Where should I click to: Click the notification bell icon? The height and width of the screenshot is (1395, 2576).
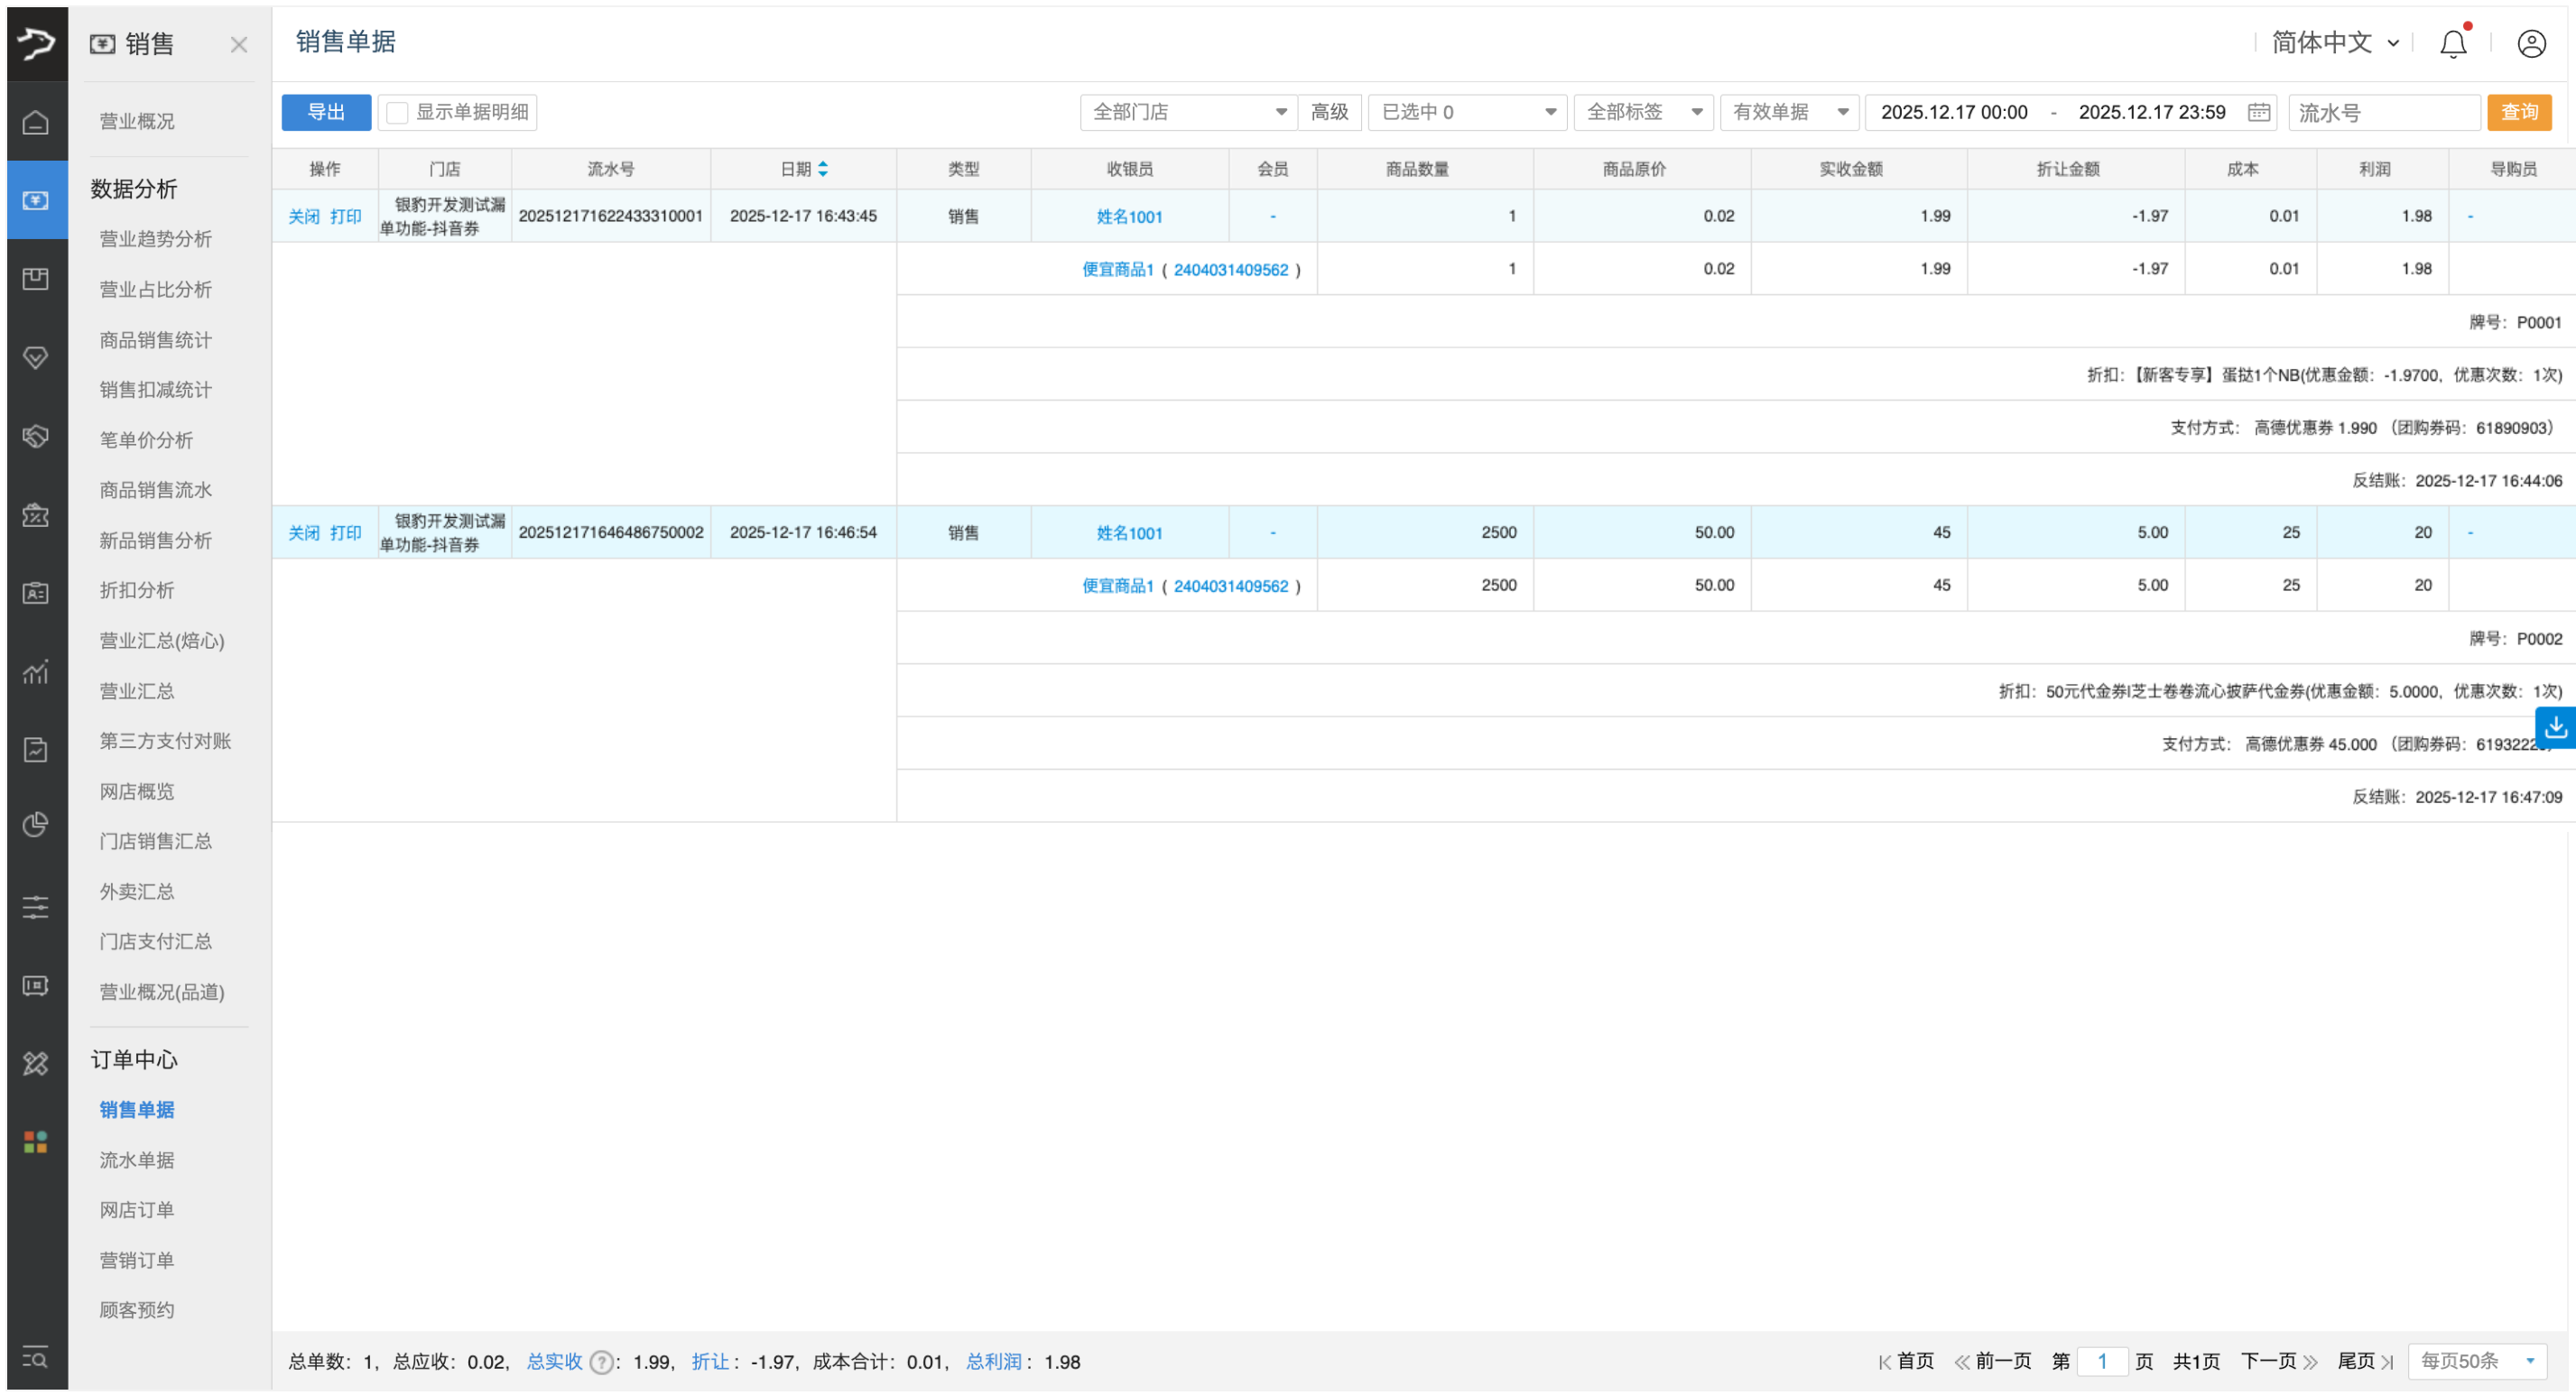click(2452, 43)
